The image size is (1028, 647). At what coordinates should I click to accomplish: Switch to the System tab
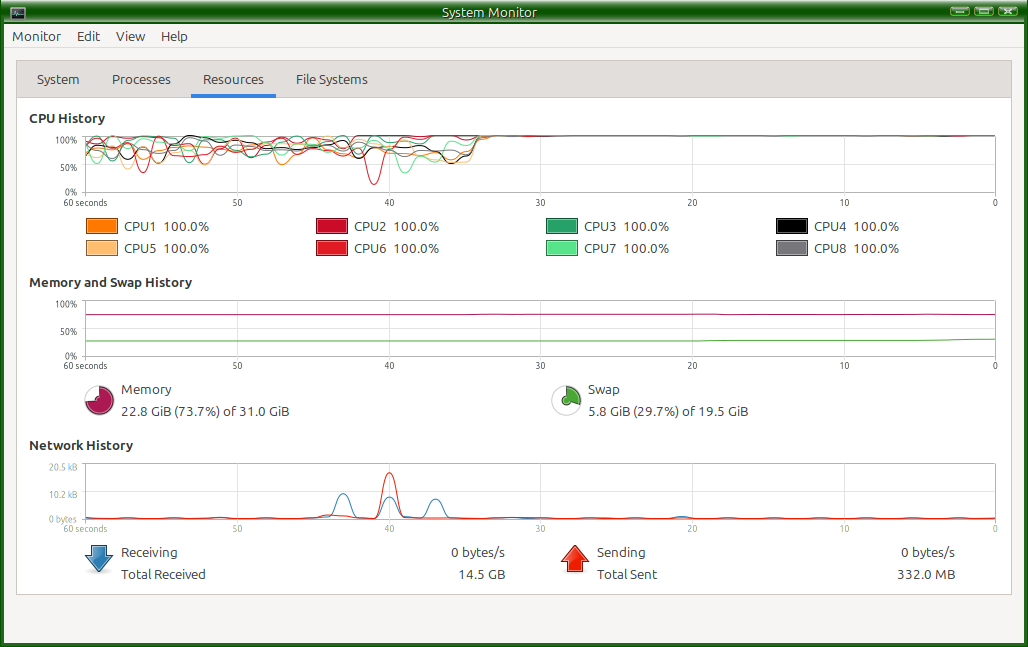click(x=58, y=79)
